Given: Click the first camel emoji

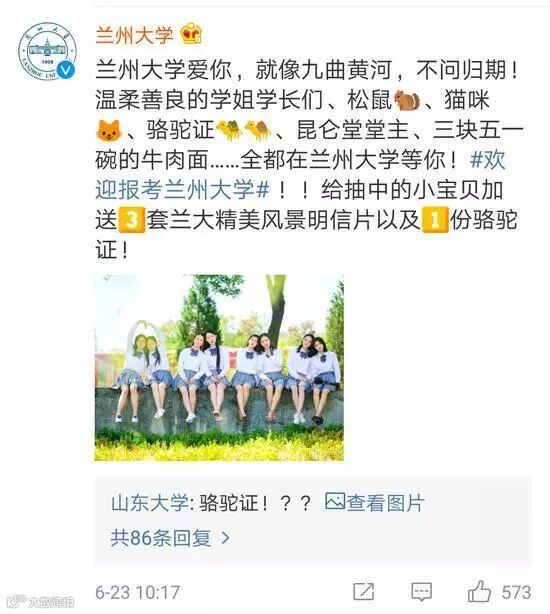Looking at the screenshot, I should (x=229, y=130).
